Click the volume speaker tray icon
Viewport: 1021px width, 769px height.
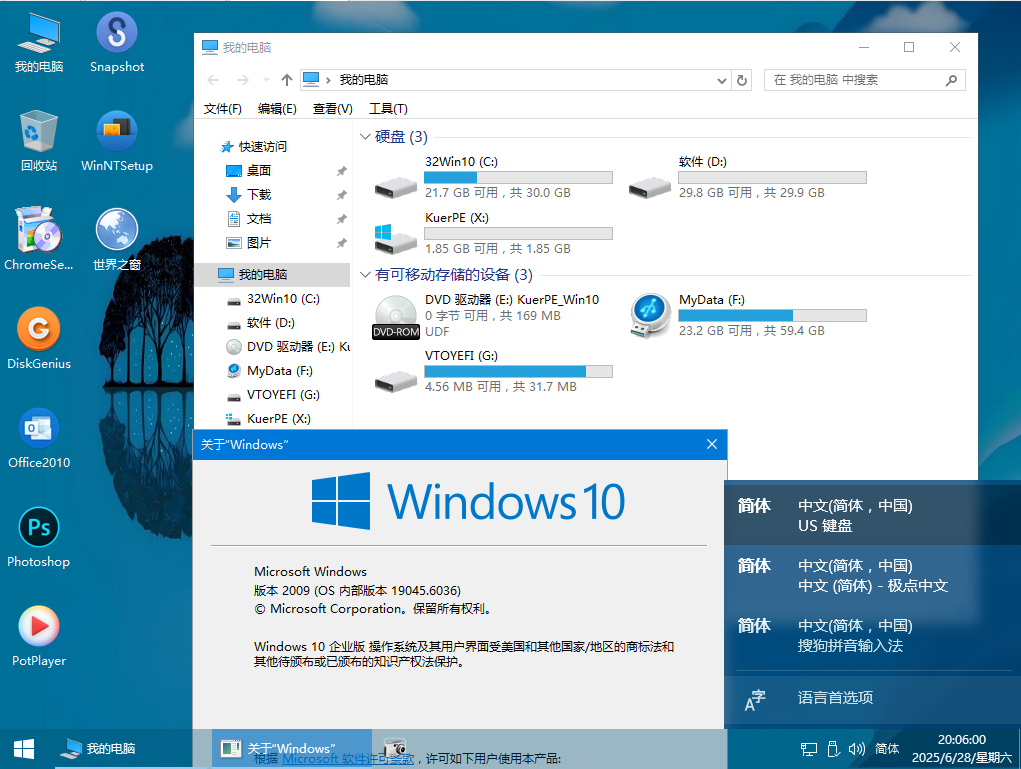pos(856,749)
